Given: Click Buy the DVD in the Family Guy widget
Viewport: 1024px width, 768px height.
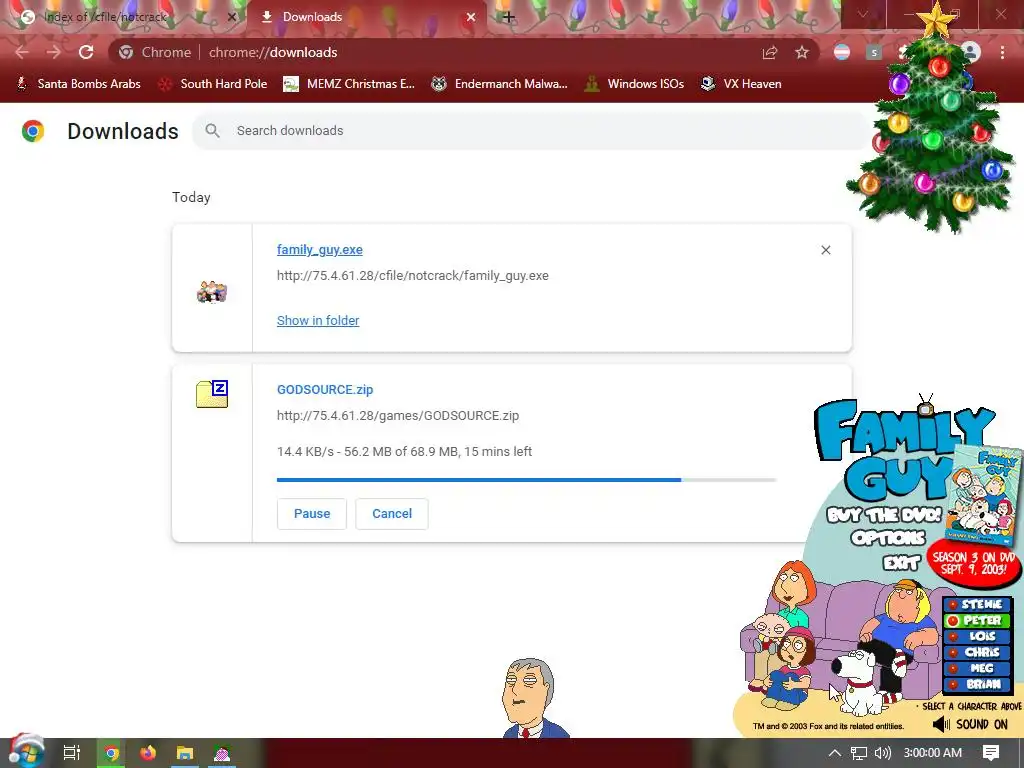Looking at the screenshot, I should (884, 516).
